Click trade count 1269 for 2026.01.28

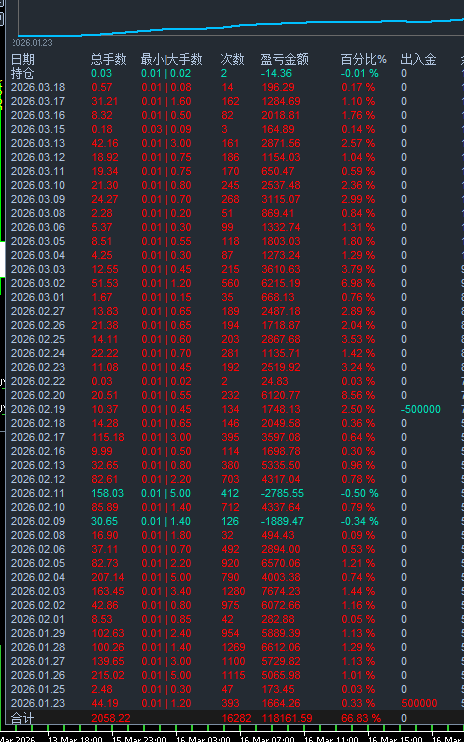tap(233, 647)
